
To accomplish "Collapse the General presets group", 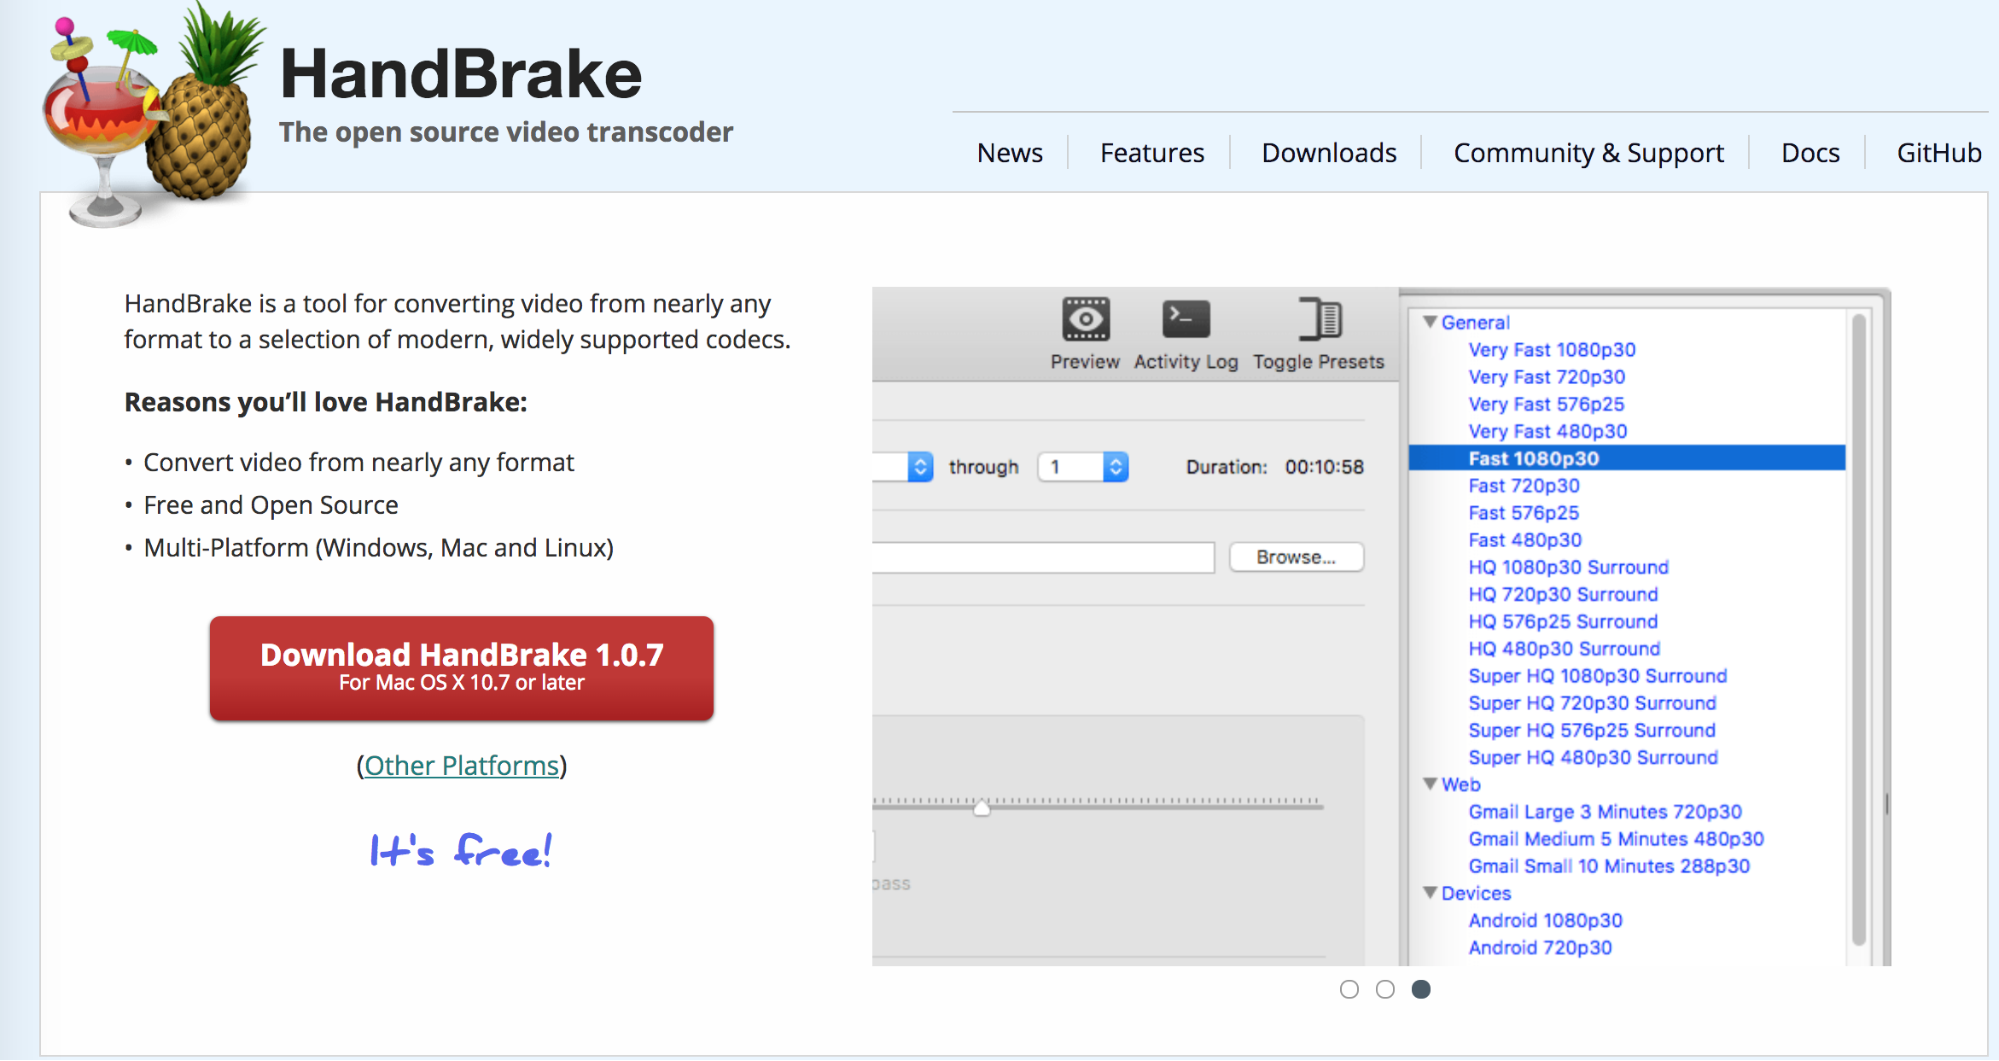I will point(1430,322).
